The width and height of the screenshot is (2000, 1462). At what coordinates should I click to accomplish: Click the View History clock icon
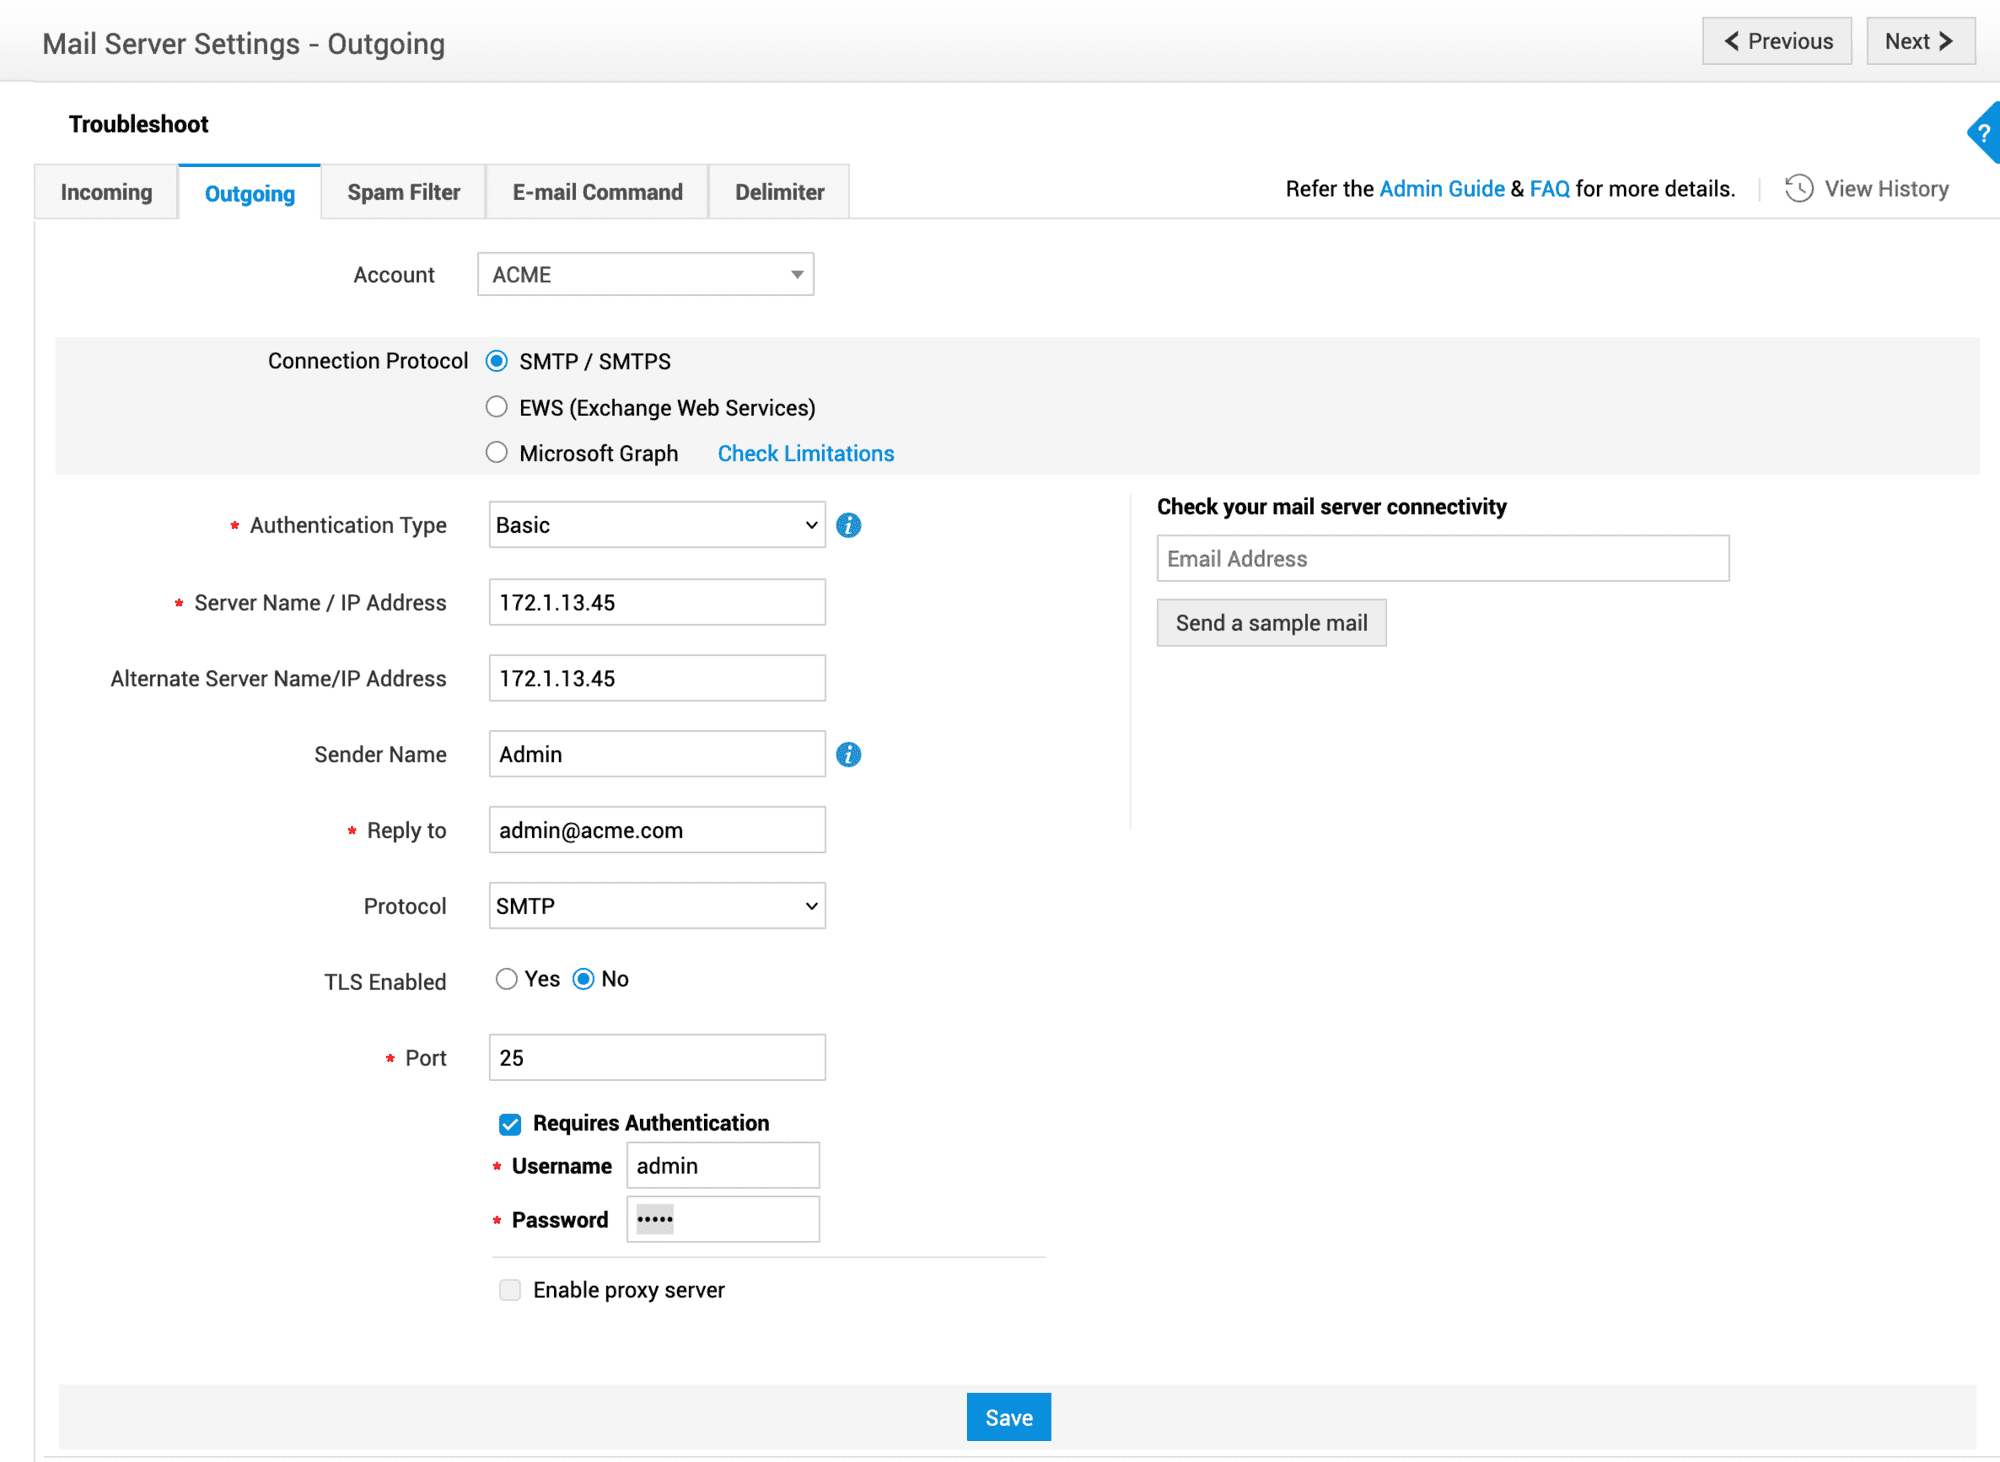pos(1798,189)
